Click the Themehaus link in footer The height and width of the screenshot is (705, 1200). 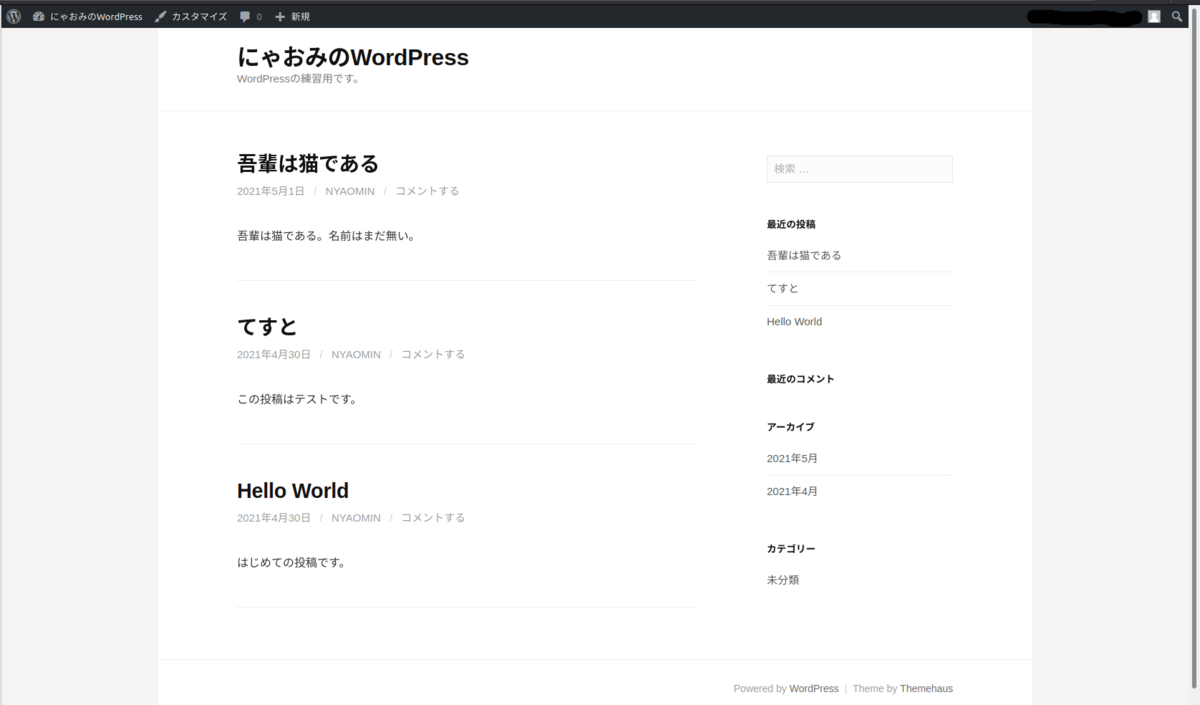(926, 689)
